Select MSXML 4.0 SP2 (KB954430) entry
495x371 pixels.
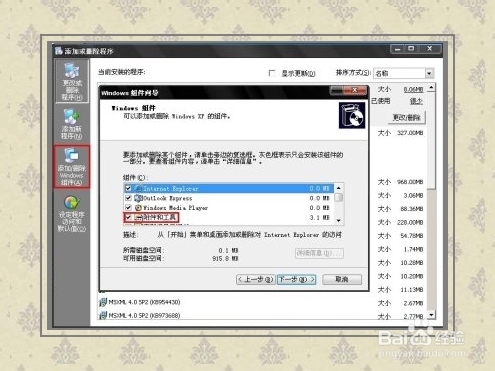point(144,302)
